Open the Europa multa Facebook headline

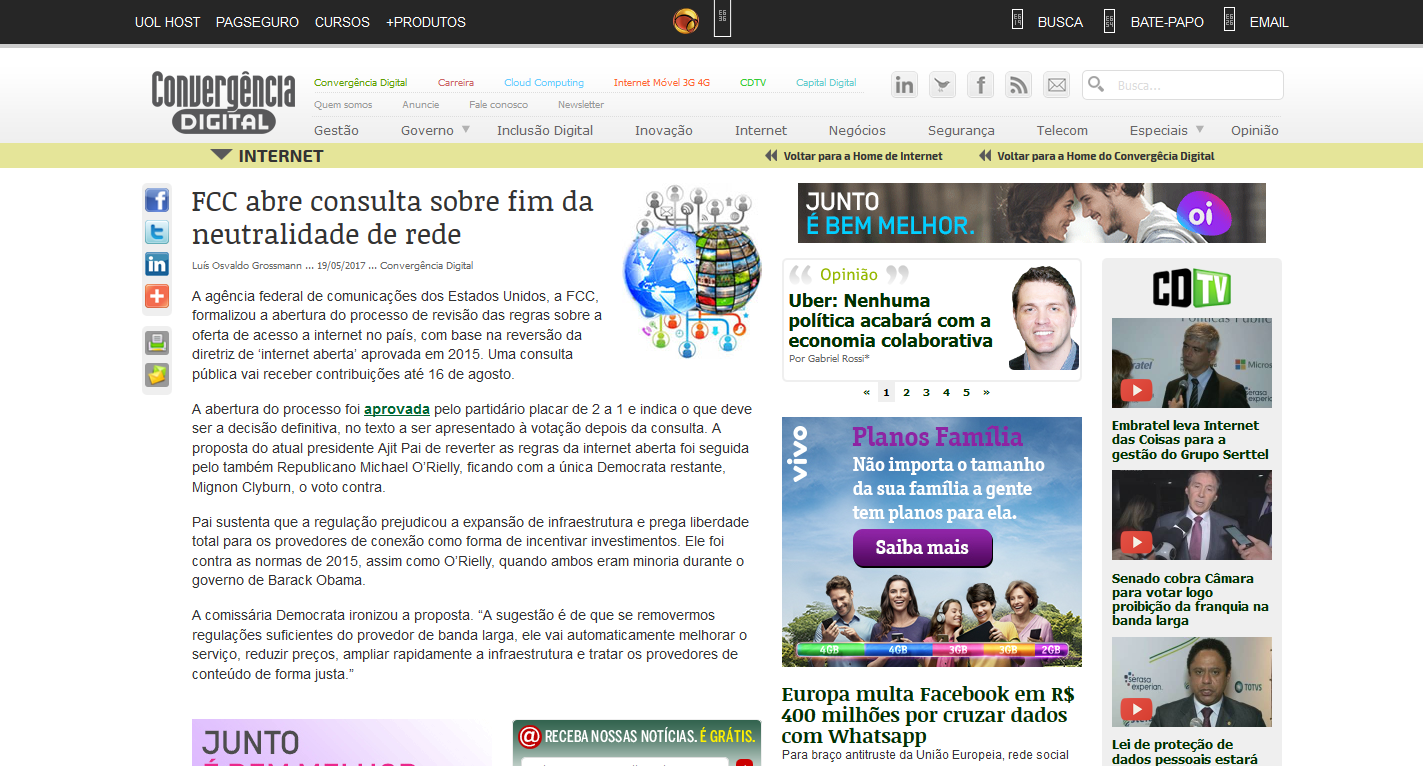coord(928,715)
